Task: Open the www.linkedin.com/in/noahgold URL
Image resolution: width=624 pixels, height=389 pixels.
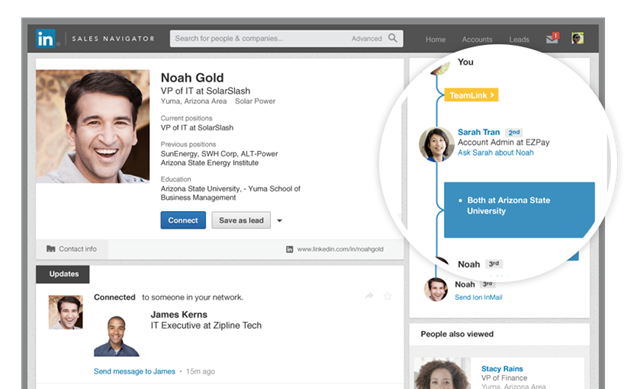Action: [340, 249]
